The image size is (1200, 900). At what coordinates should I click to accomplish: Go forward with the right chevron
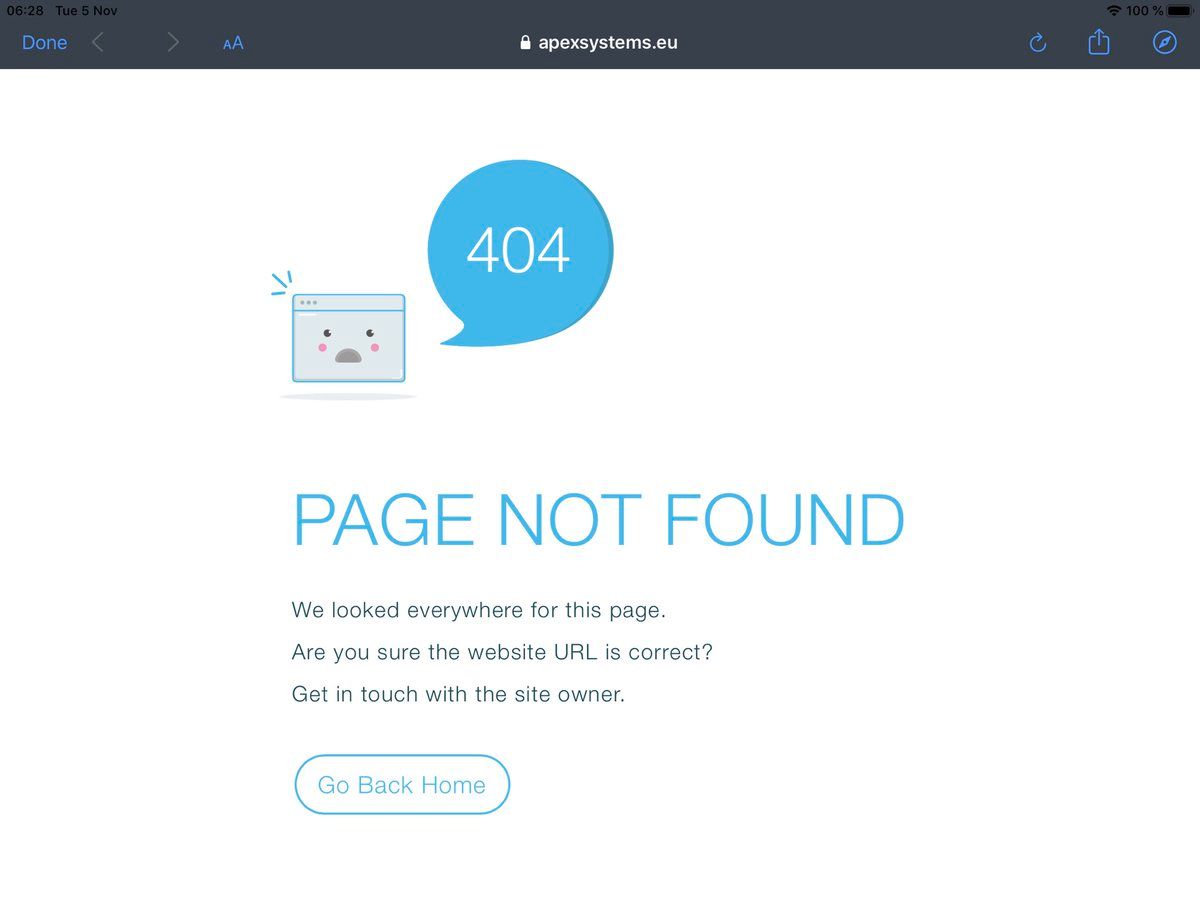click(x=173, y=42)
